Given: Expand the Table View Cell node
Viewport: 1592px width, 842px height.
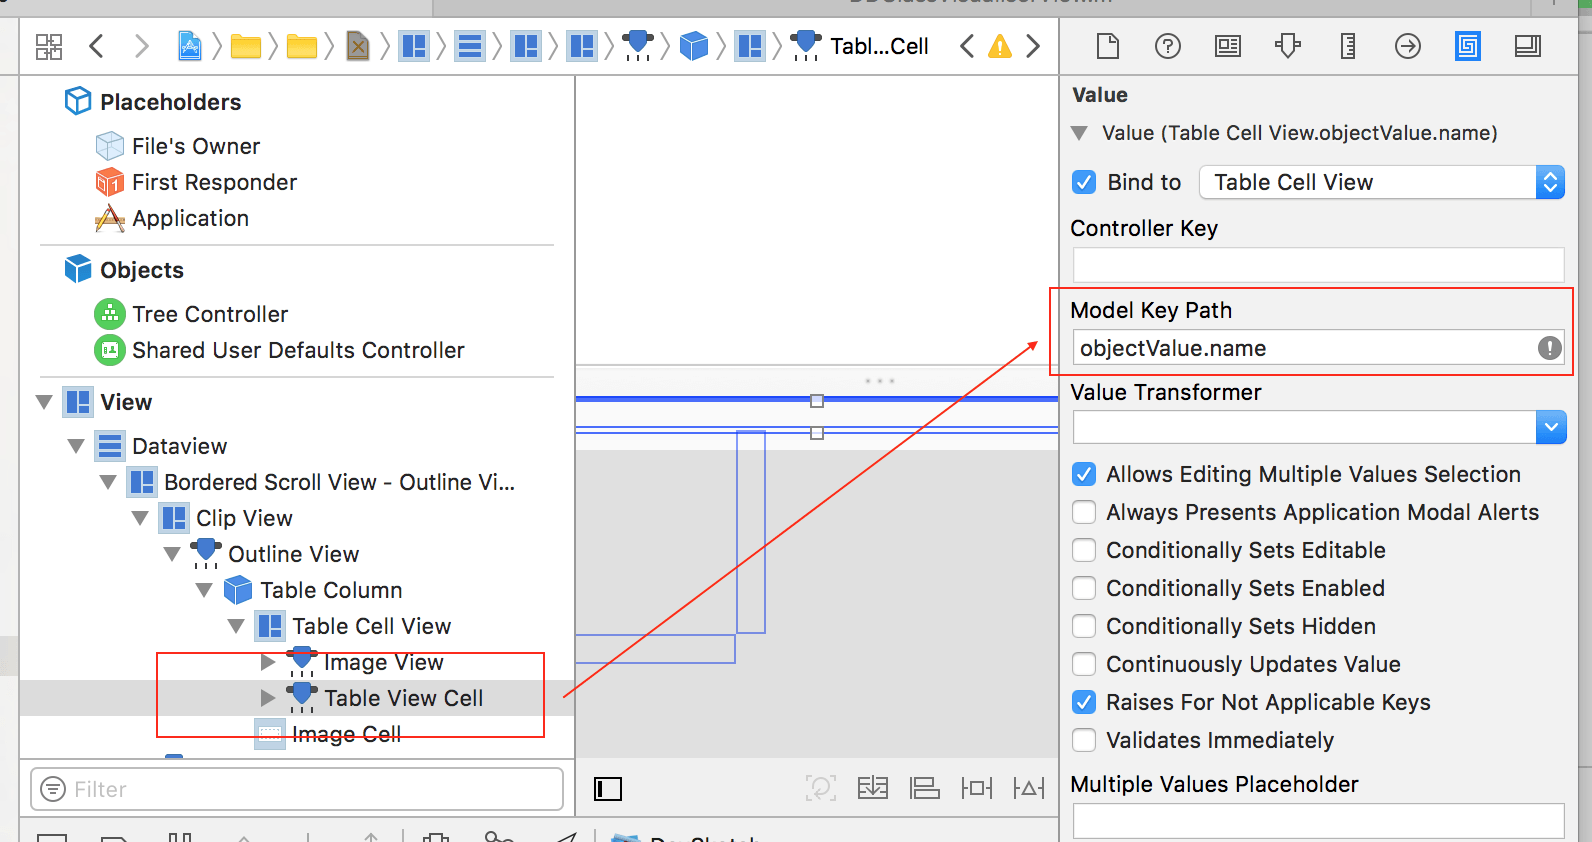Looking at the screenshot, I should [268, 698].
